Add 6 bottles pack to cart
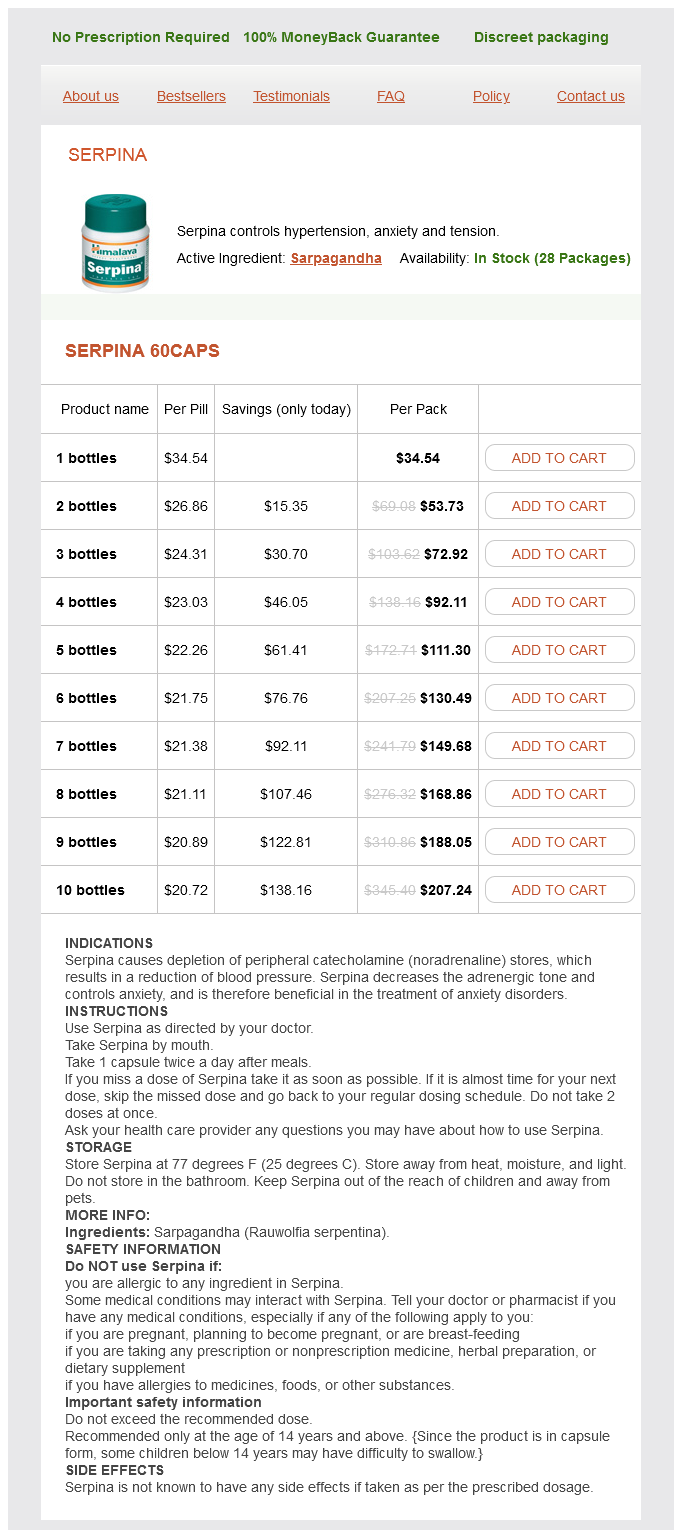The height and width of the screenshot is (1538, 682). click(x=559, y=698)
